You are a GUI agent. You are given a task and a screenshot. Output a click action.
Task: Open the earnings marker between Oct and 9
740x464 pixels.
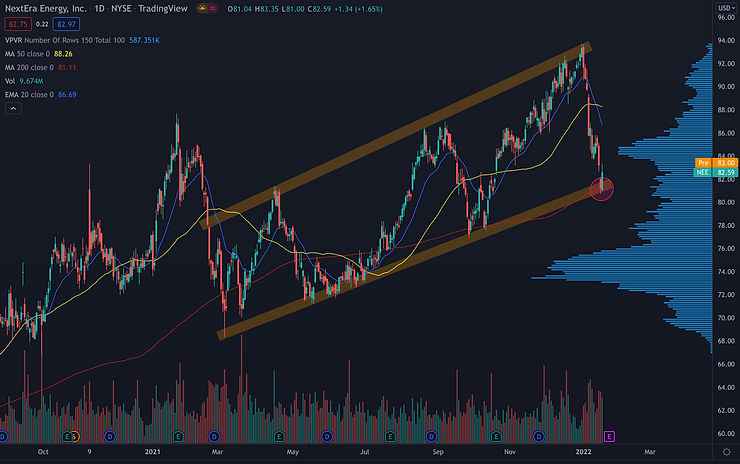tap(67, 437)
